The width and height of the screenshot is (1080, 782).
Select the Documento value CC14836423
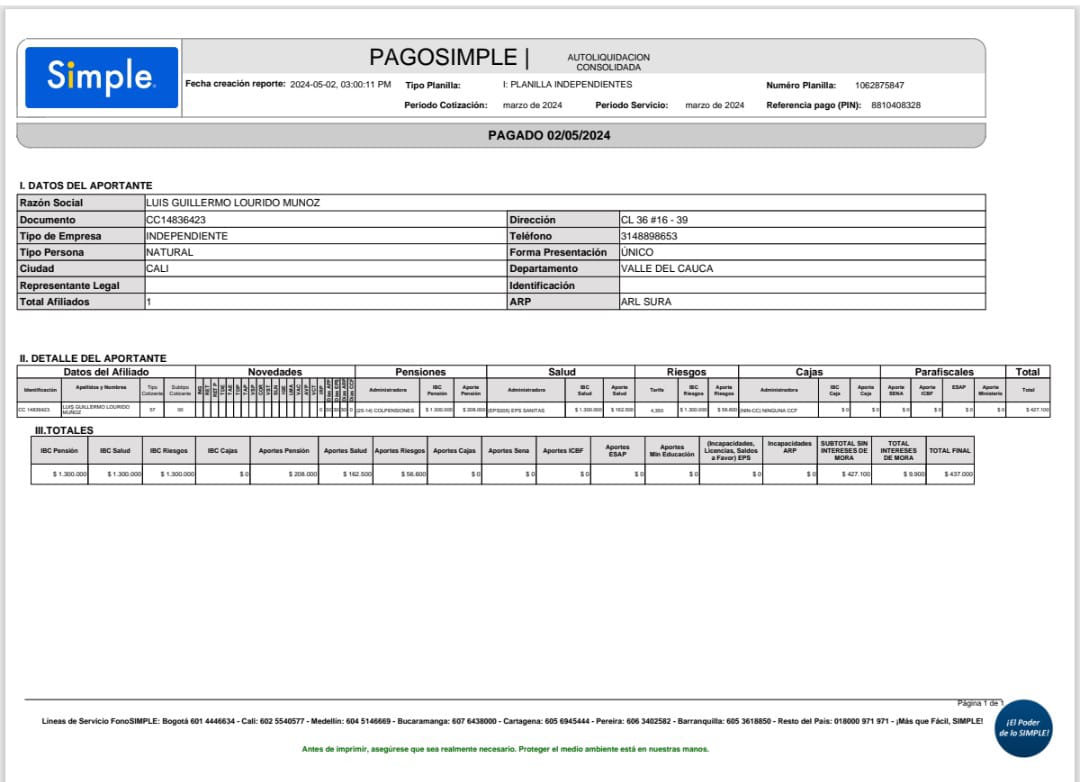(x=176, y=220)
